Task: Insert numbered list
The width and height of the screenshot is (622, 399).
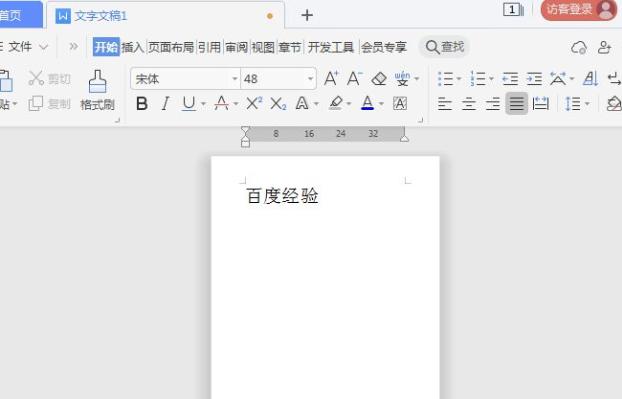Action: 477,79
